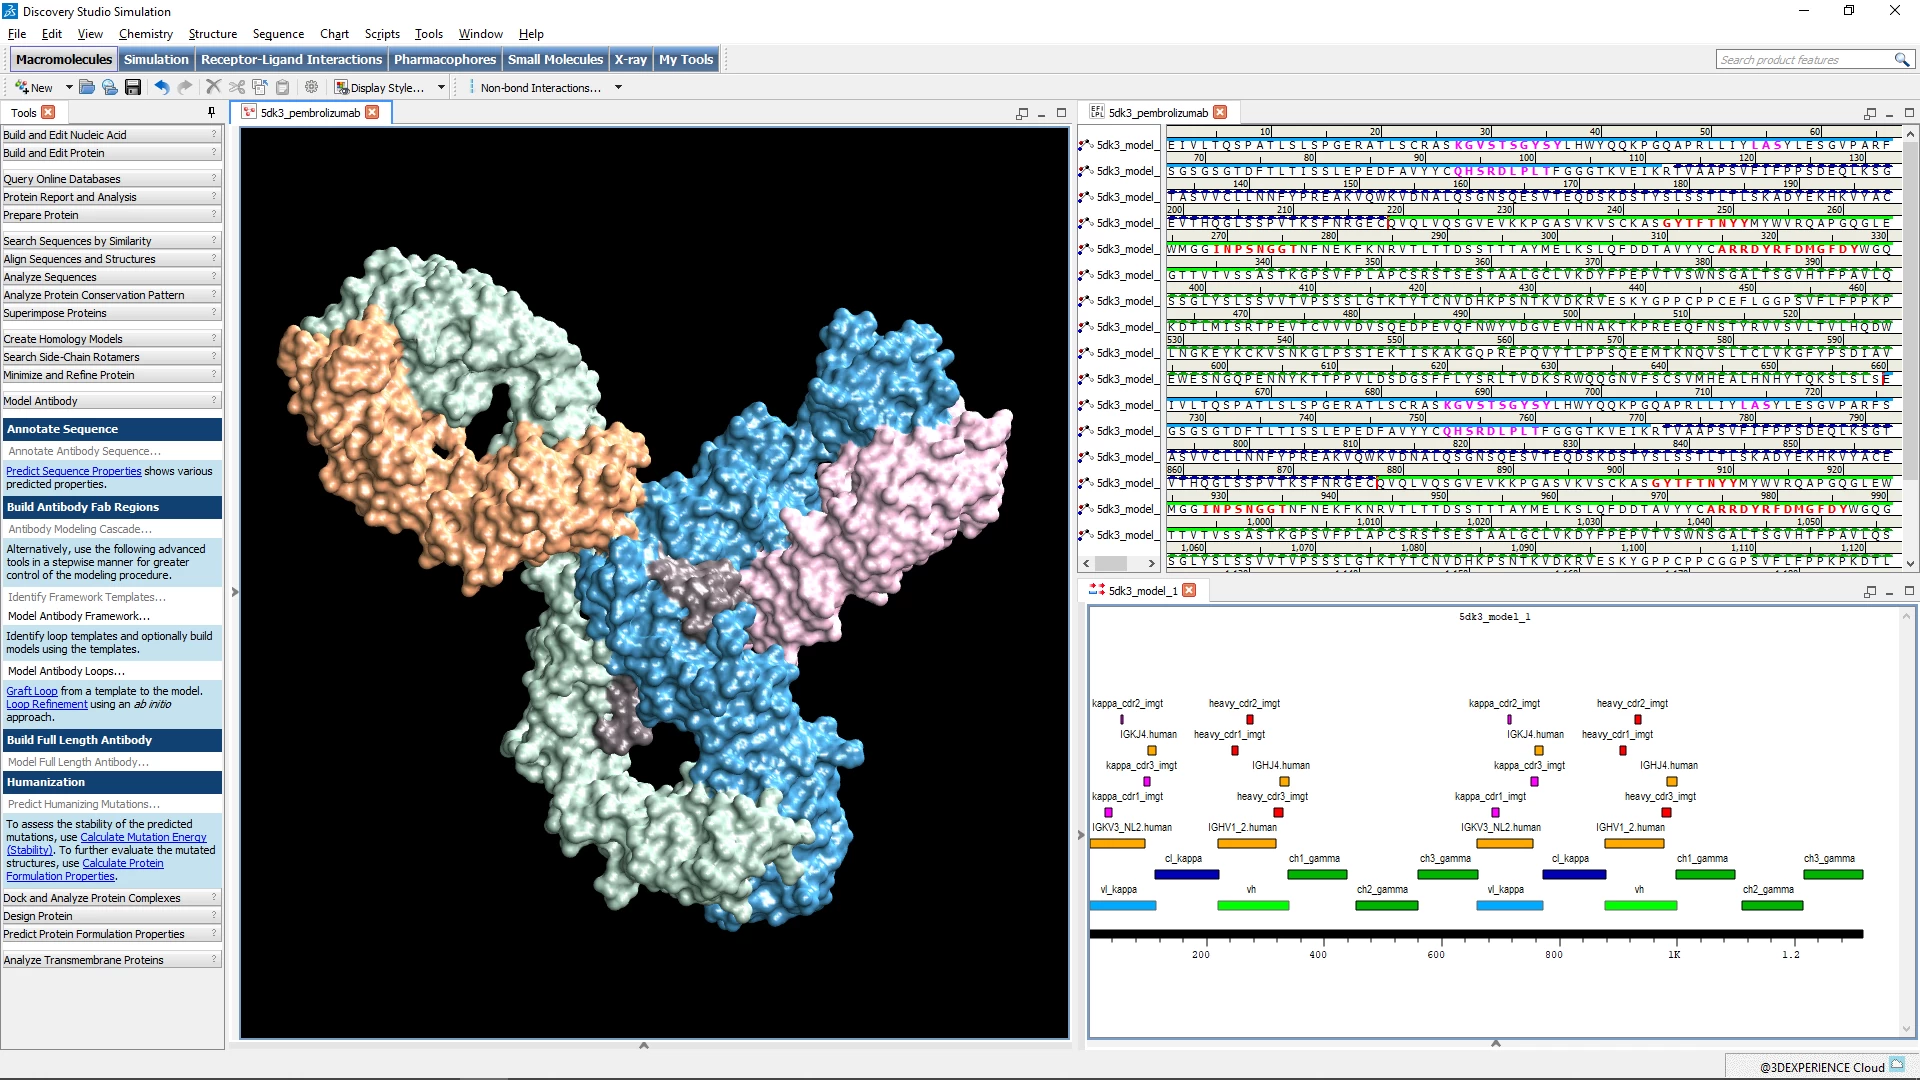
Task: Unpin the Tools panel
Action: click(209, 112)
